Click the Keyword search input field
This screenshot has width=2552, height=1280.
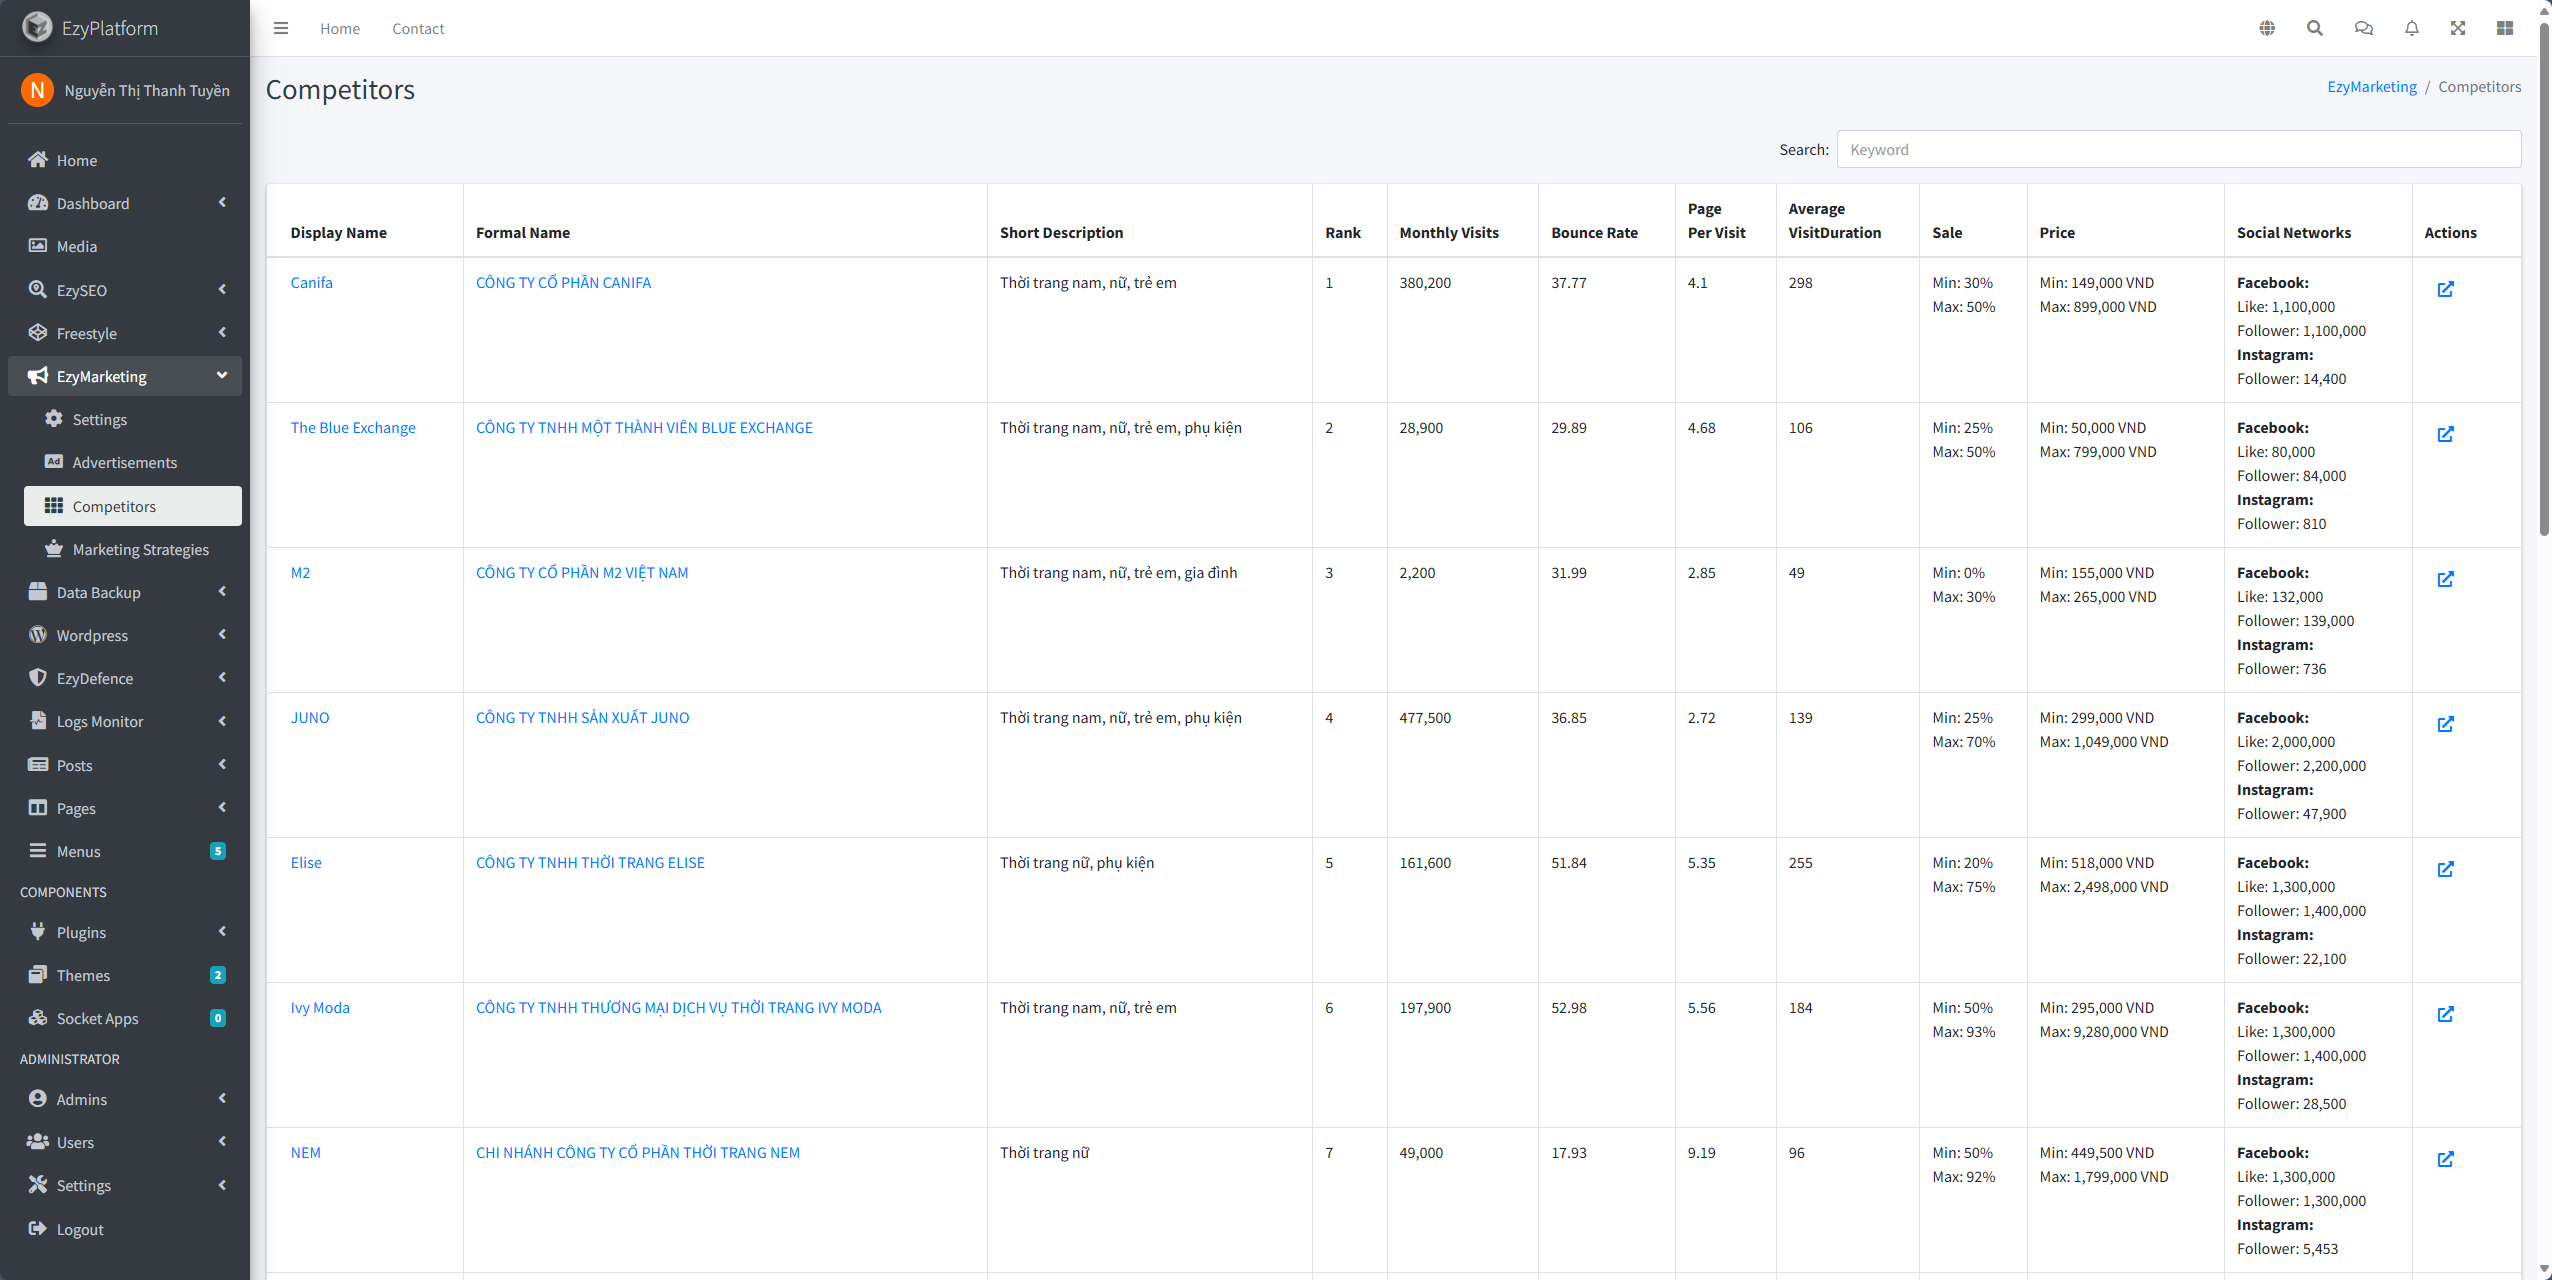[x=2179, y=149]
